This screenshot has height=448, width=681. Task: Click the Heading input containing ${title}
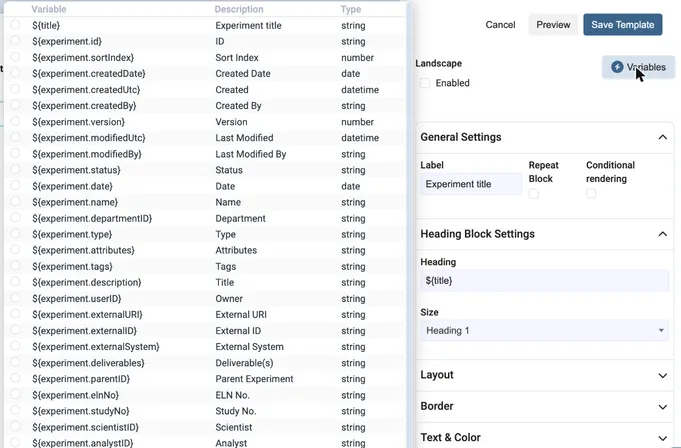[544, 280]
